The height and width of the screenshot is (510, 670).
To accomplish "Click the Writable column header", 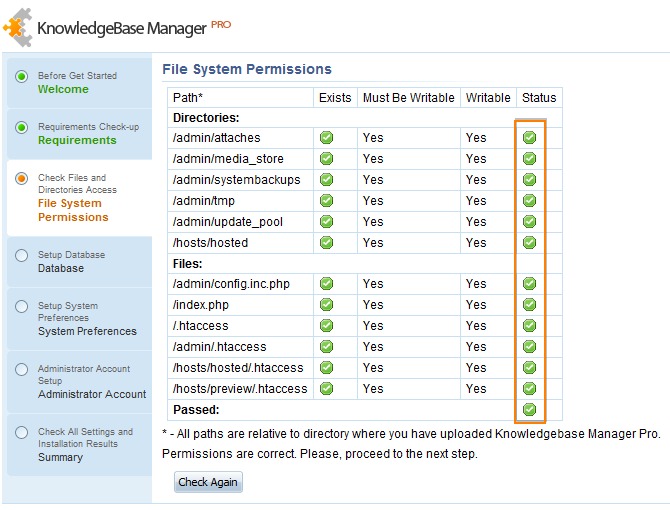I will point(488,98).
